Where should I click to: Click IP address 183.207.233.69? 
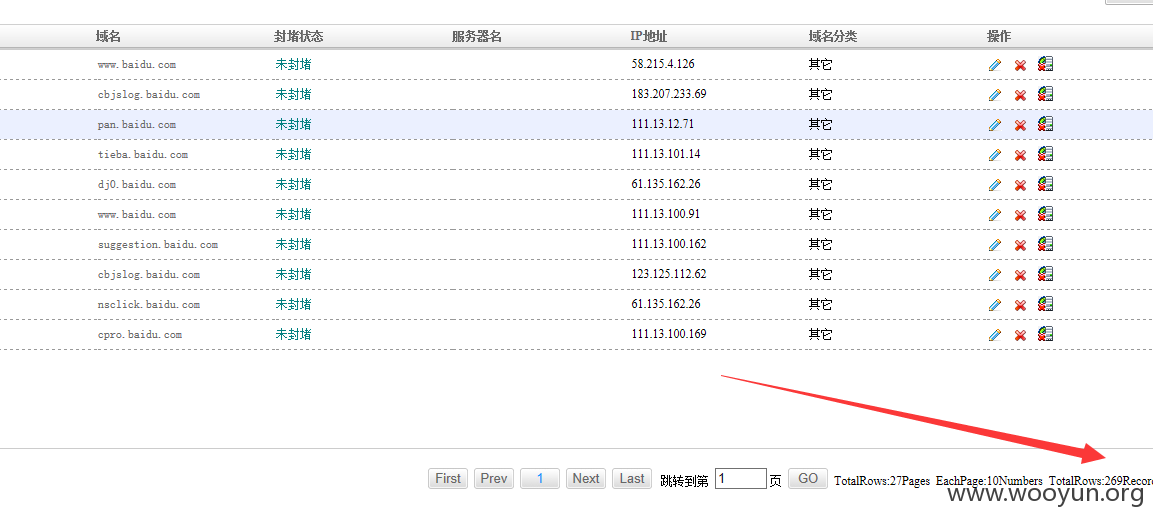click(x=668, y=94)
